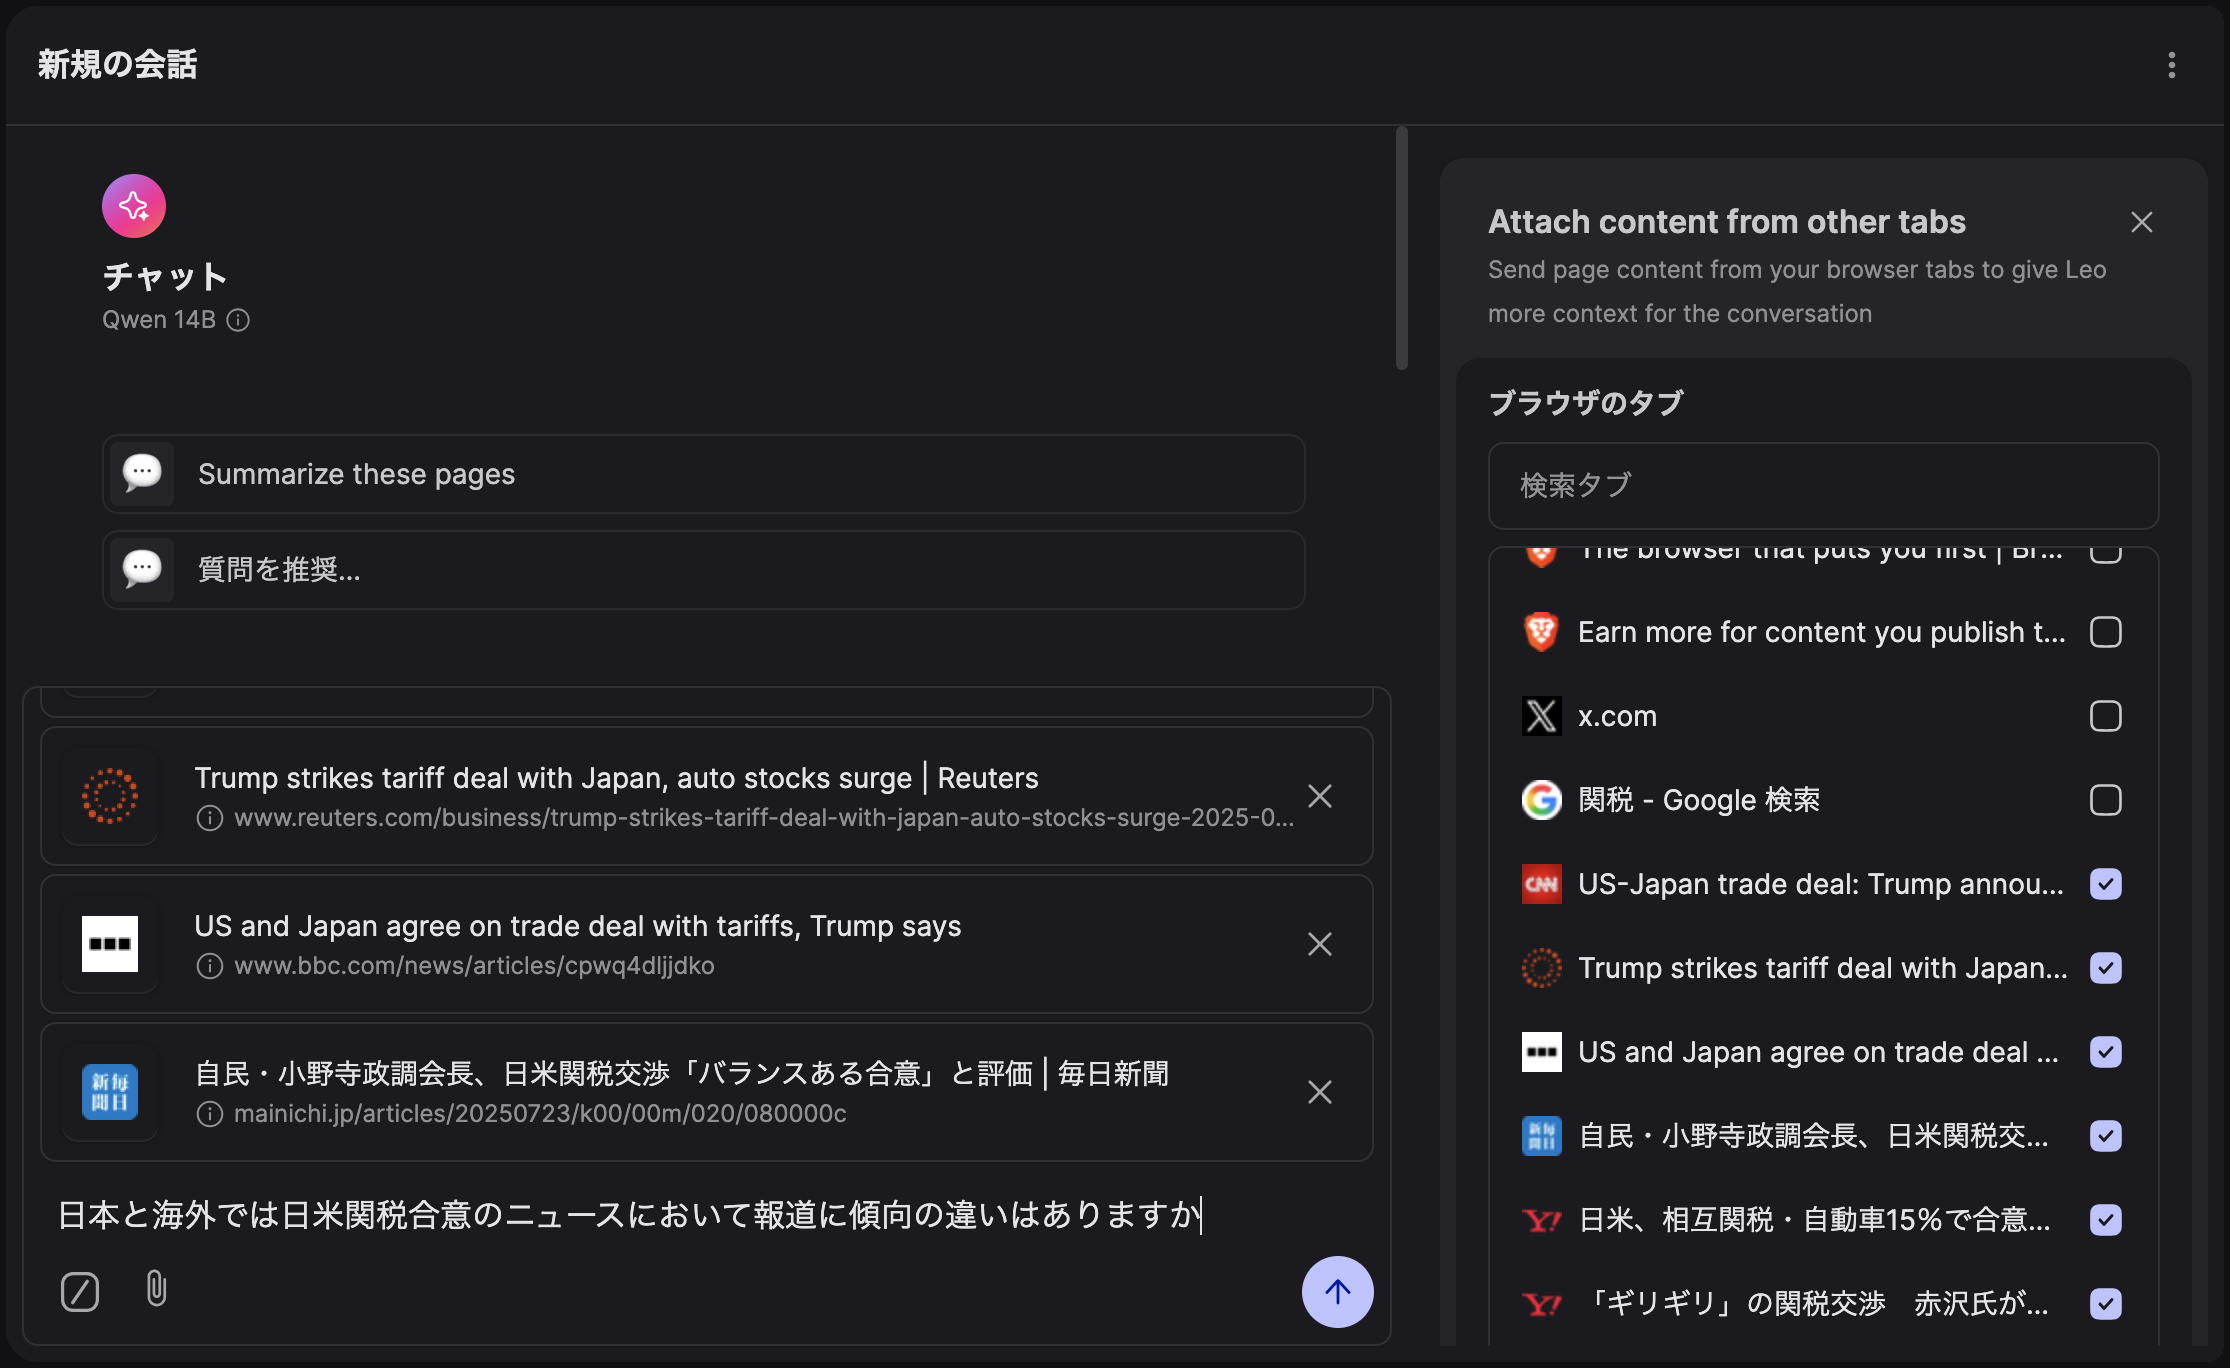This screenshot has height=1368, width=2230.
Task: Enable the 関税 - Google 検索 tab checkbox
Action: (2106, 799)
